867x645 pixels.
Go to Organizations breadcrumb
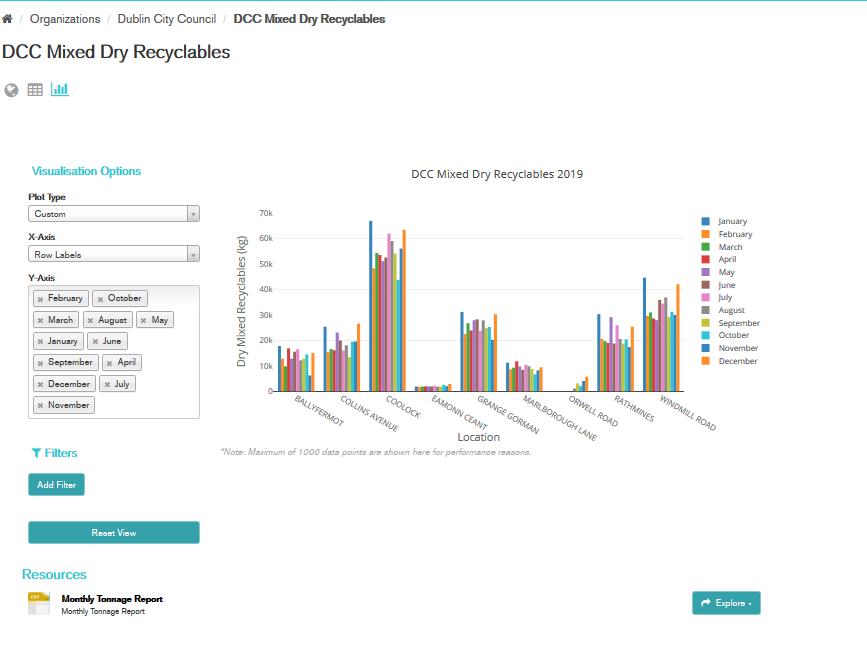(x=65, y=19)
